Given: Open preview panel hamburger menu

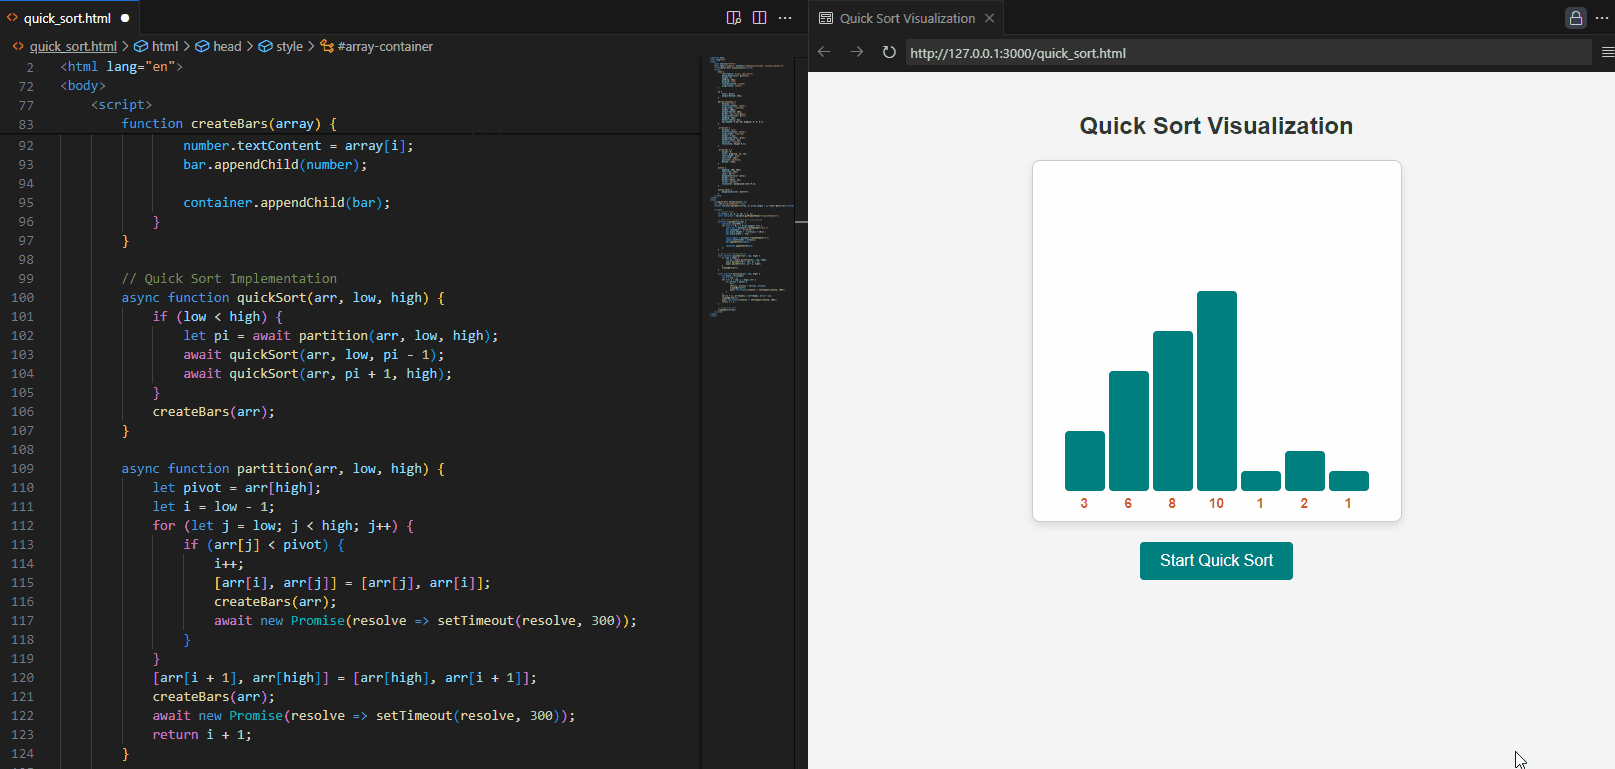Looking at the screenshot, I should (x=1607, y=52).
